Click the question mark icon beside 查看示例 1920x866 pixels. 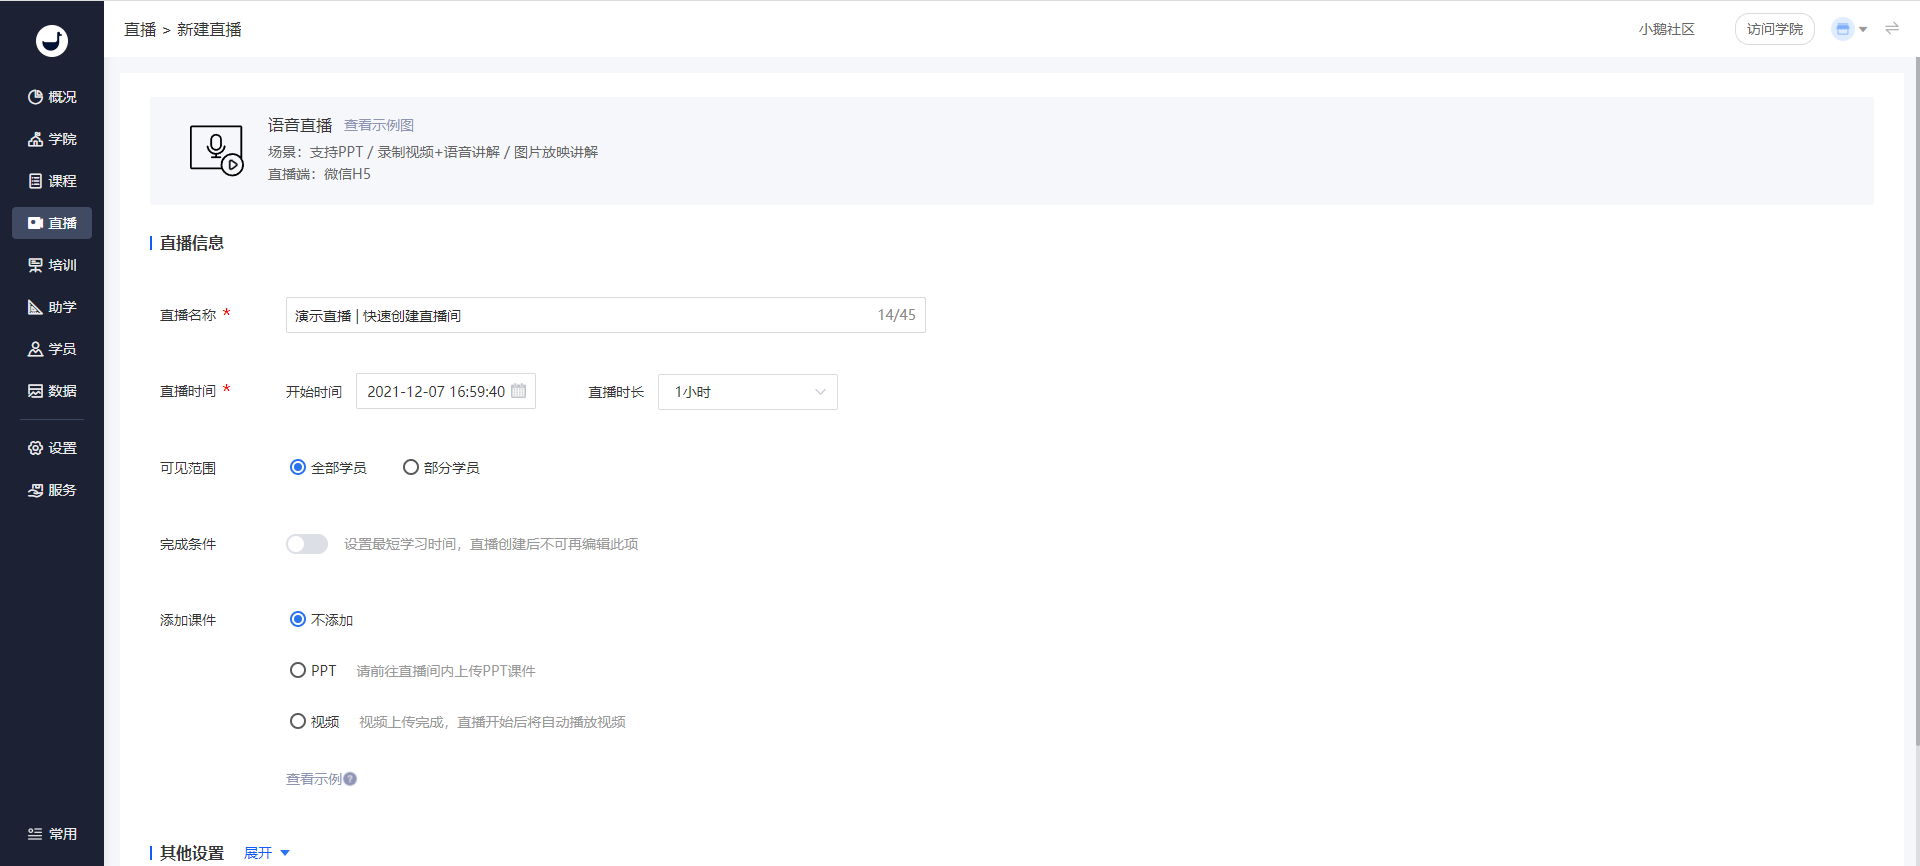tap(350, 779)
